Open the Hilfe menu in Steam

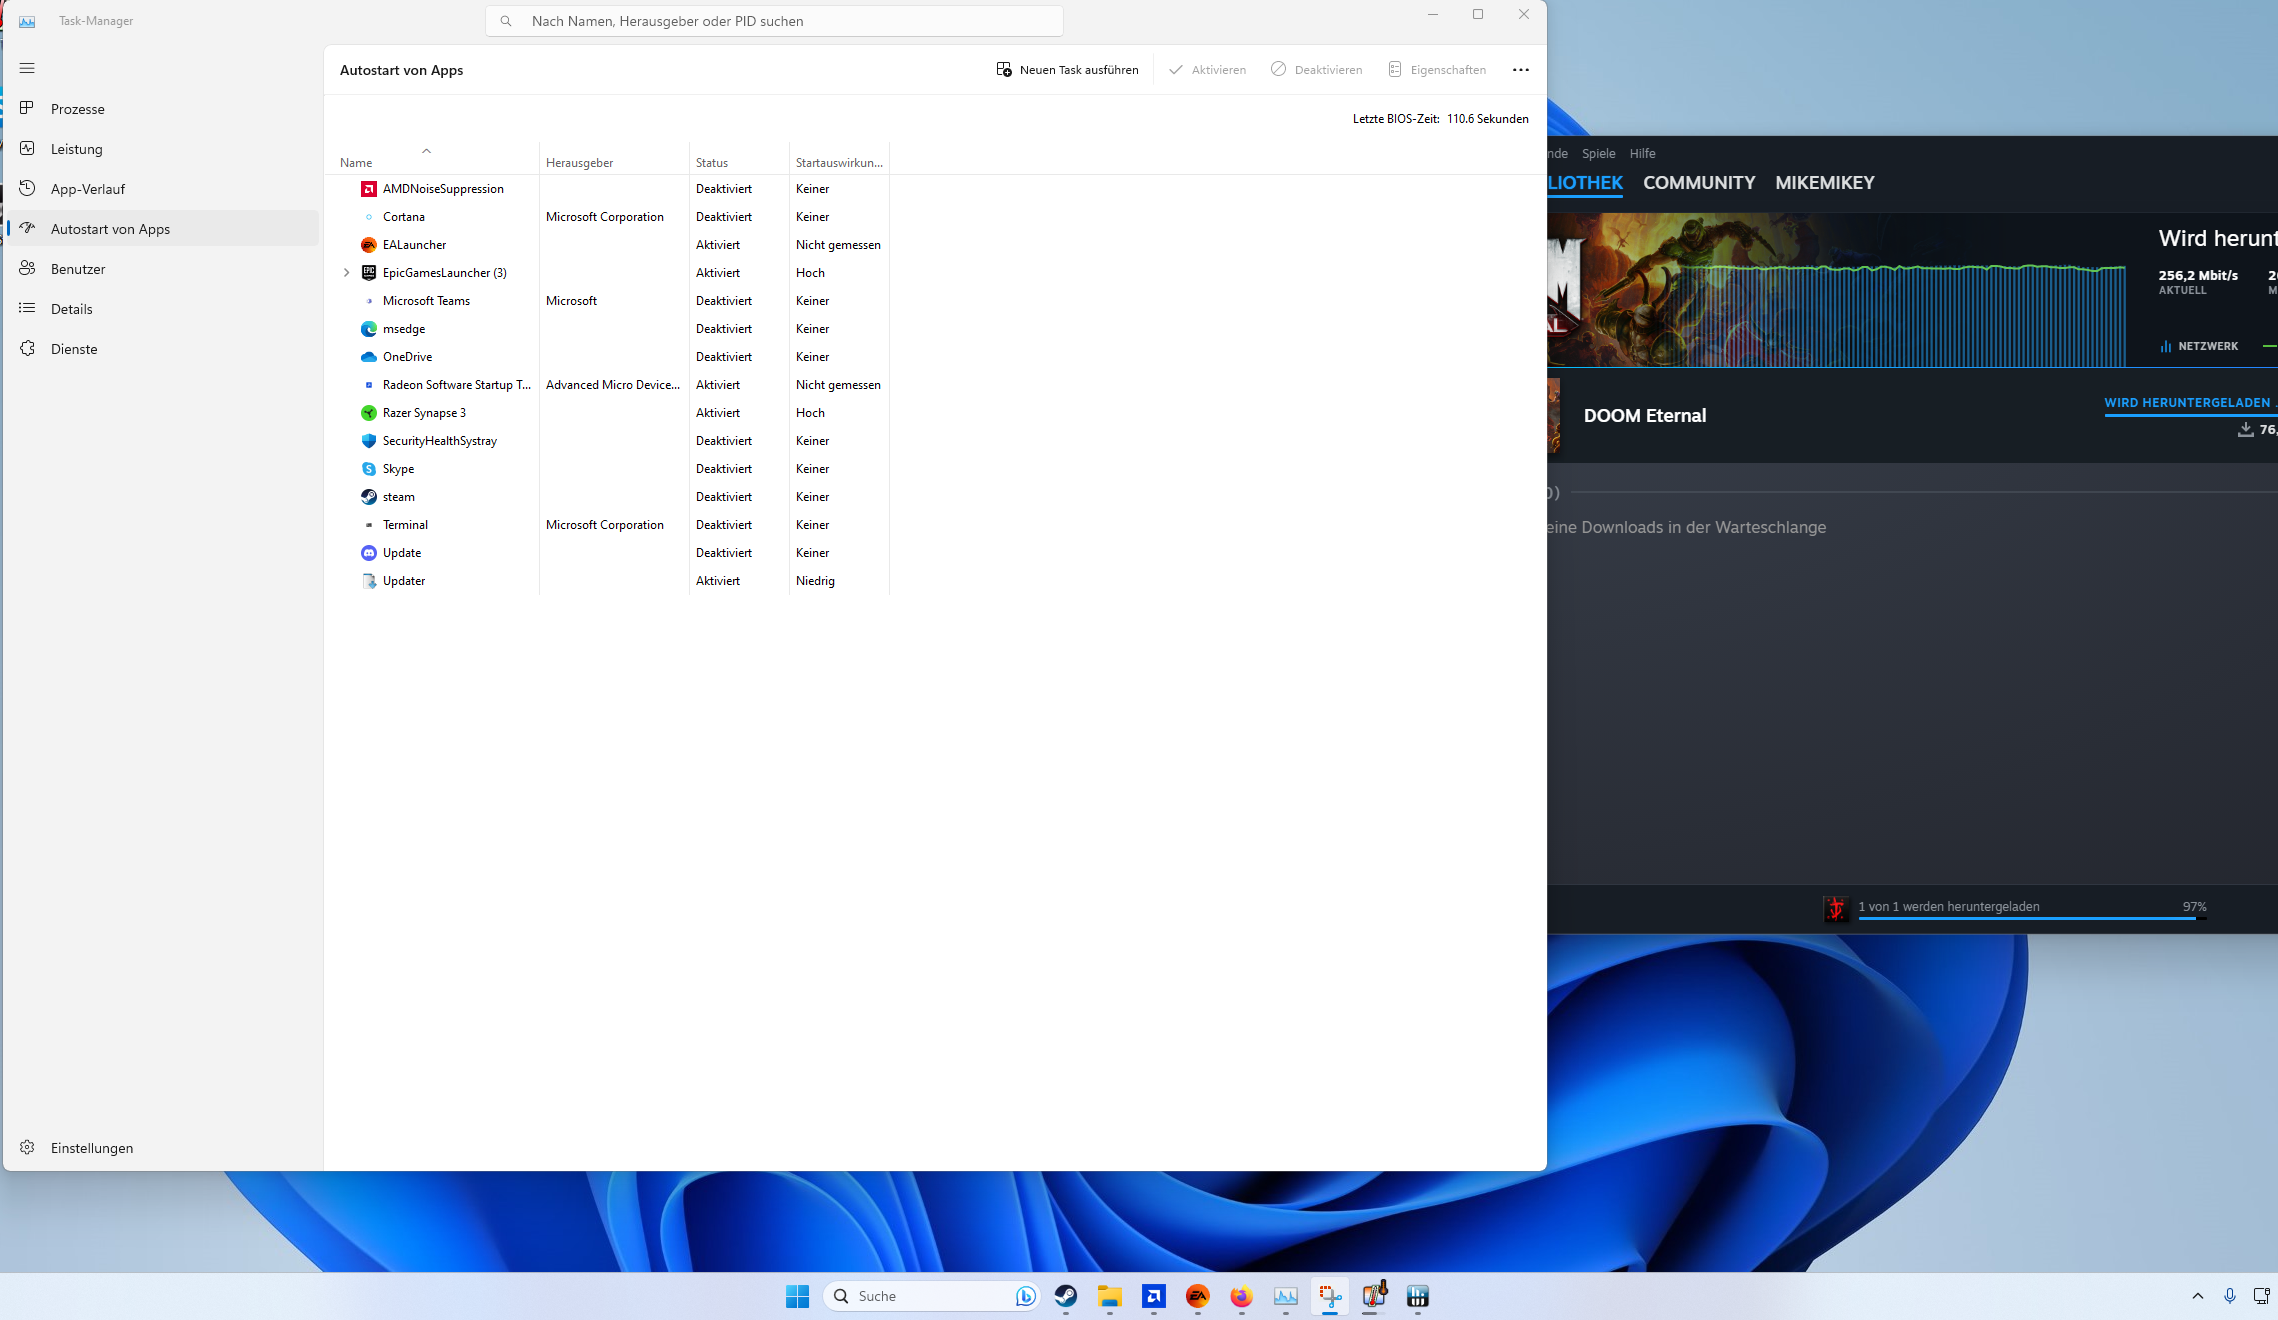pos(1642,154)
